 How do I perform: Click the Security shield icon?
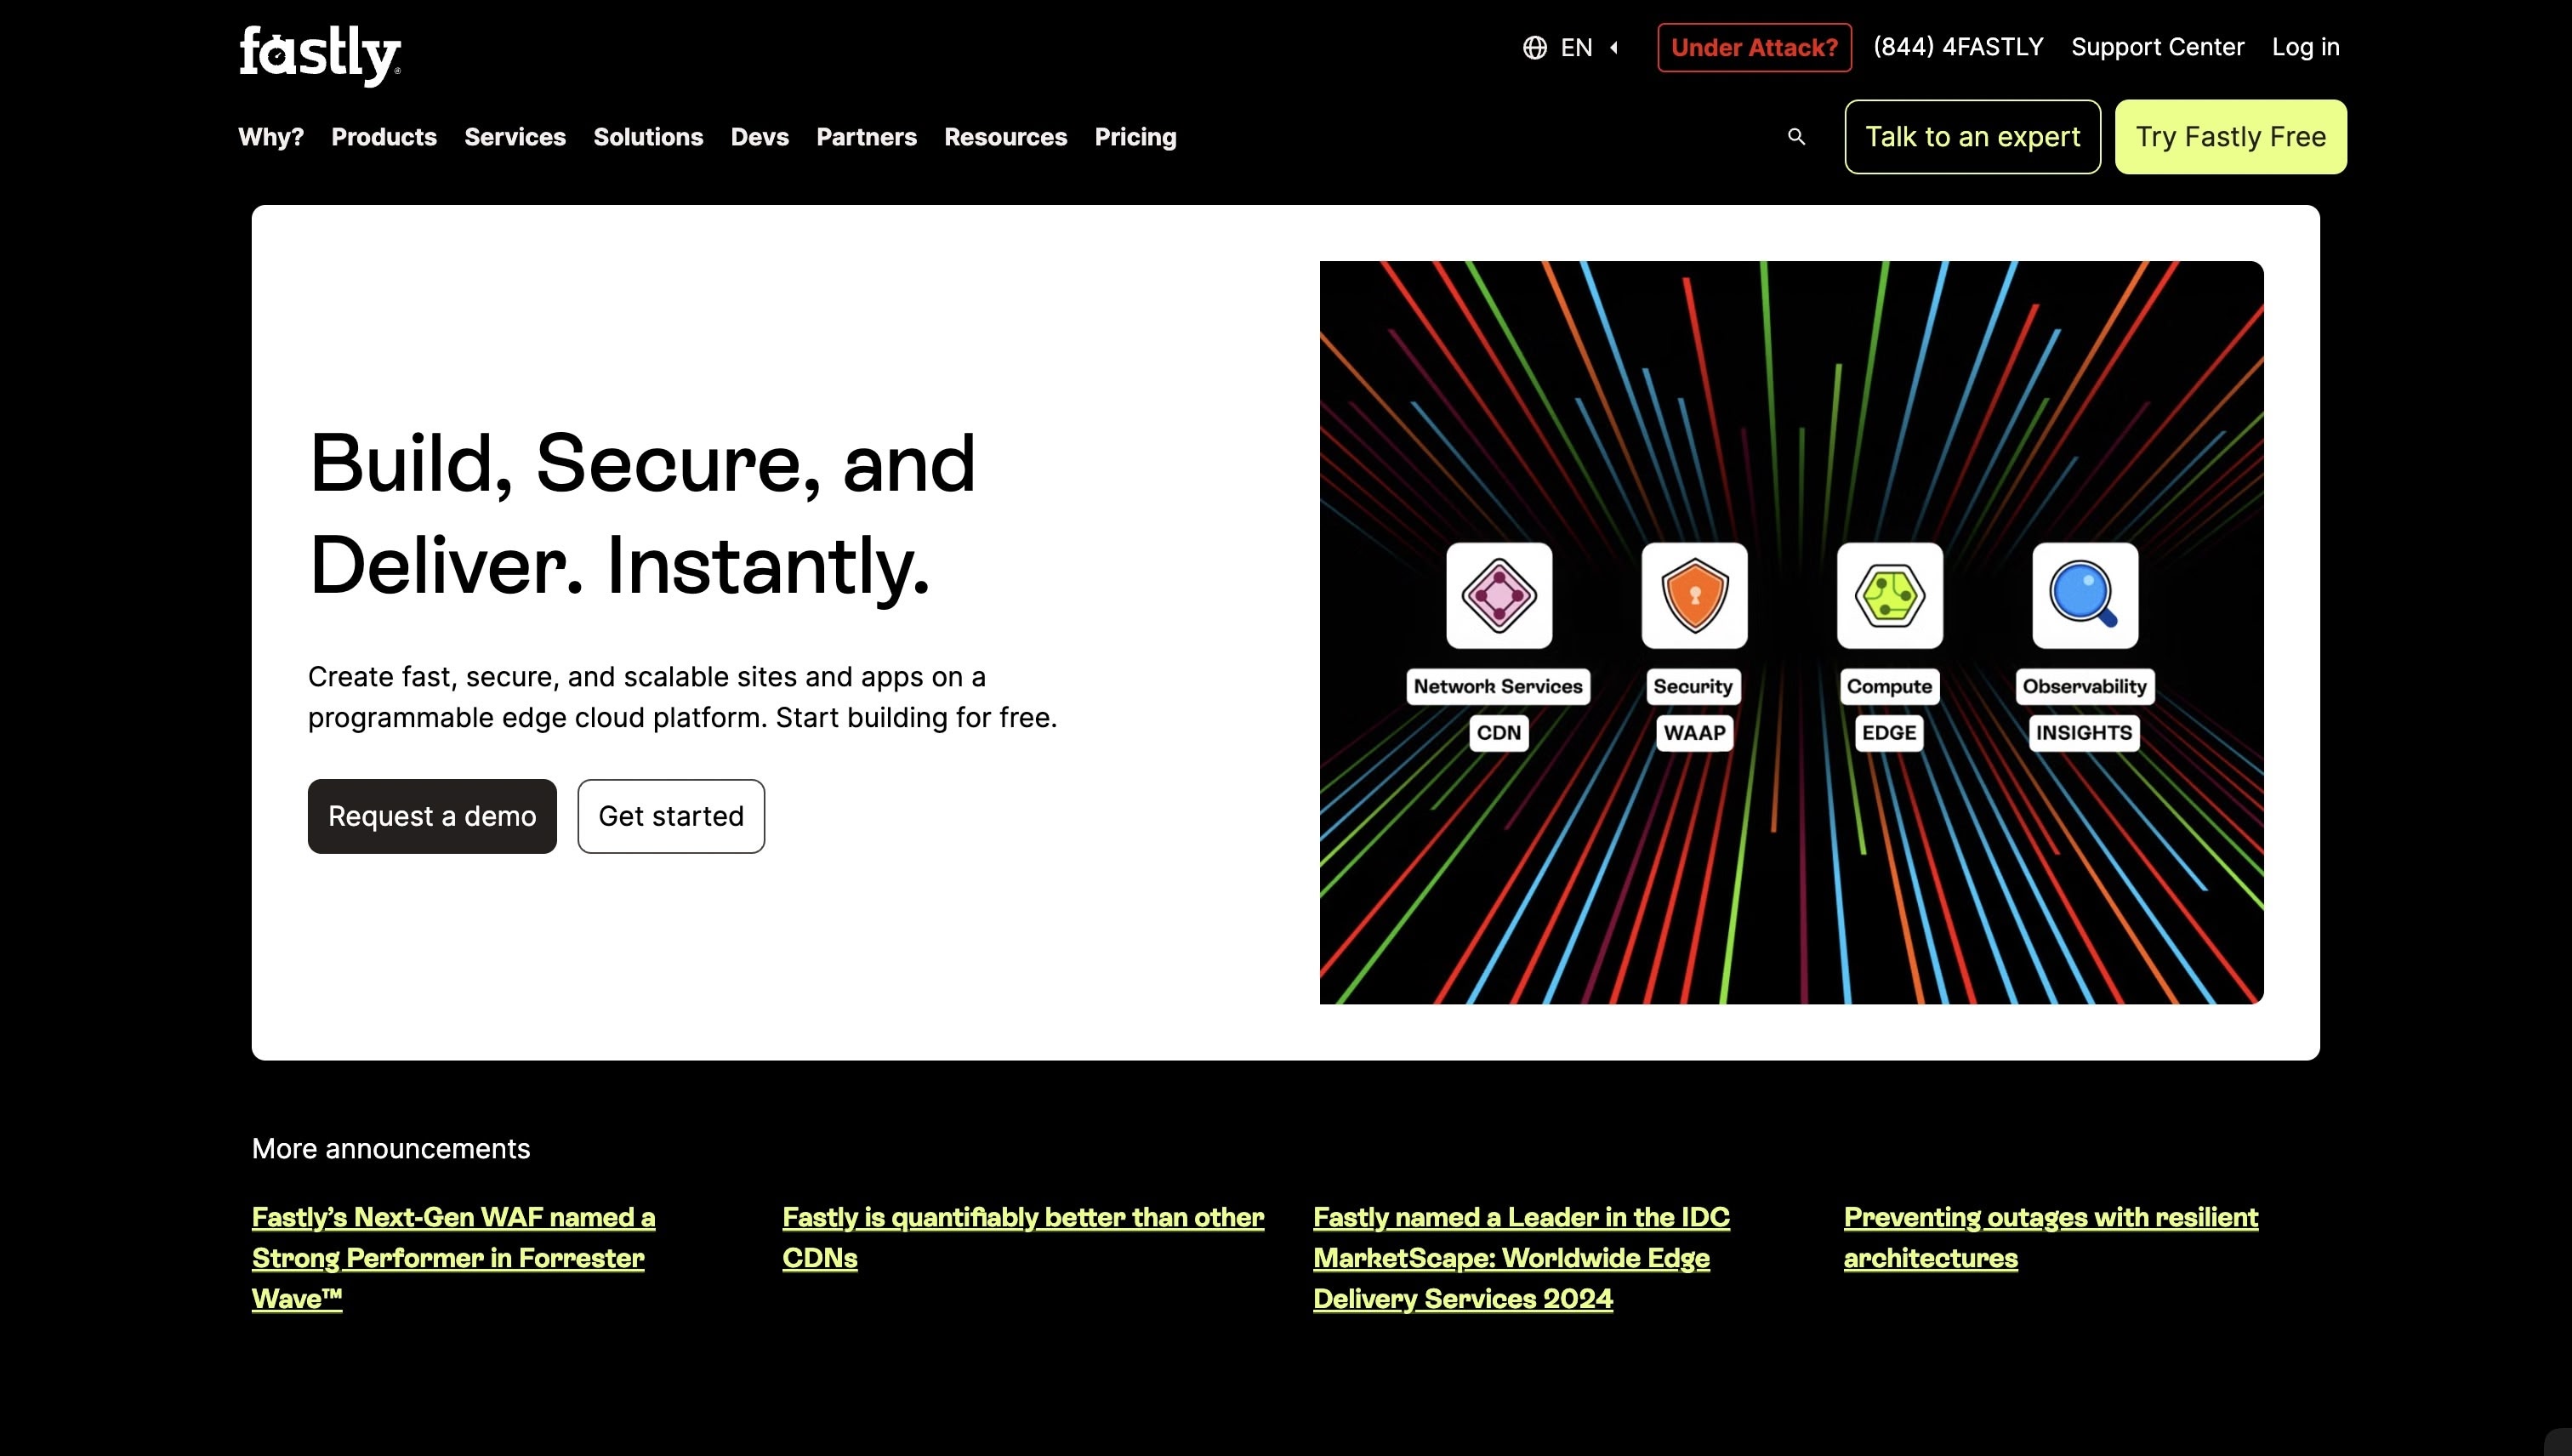1694,595
